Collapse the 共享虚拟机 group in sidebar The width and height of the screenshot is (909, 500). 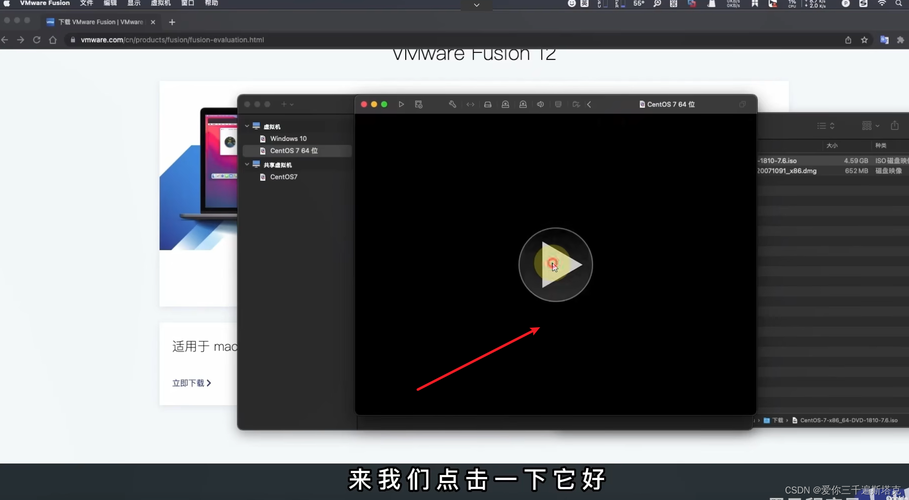[x=247, y=164]
